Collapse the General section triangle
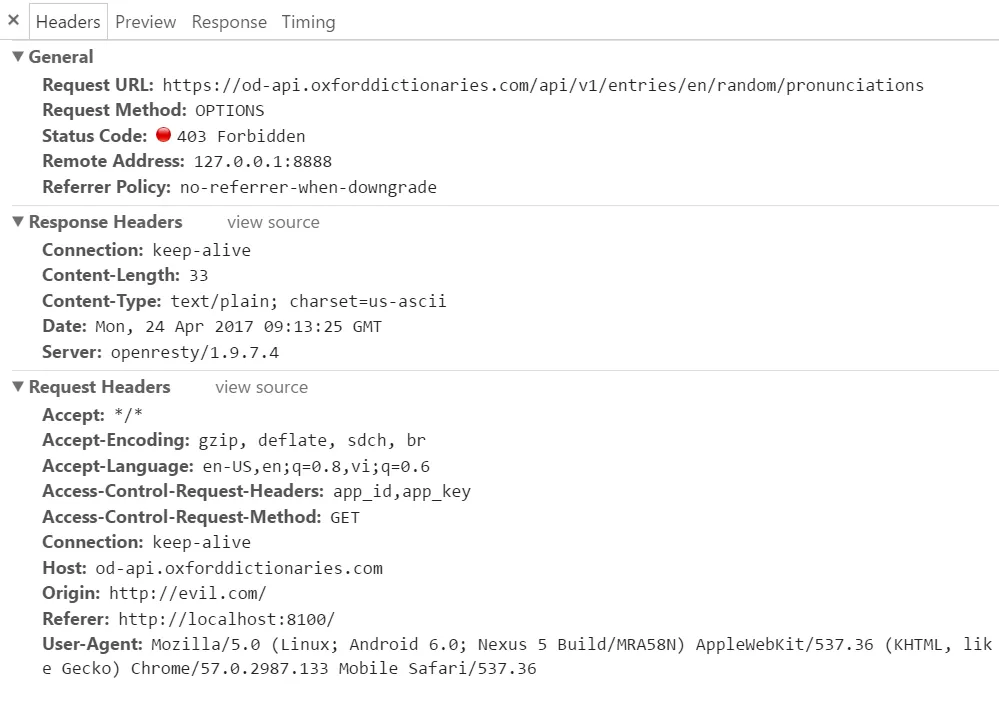This screenshot has height=721, width=999. pyautogui.click(x=18, y=57)
